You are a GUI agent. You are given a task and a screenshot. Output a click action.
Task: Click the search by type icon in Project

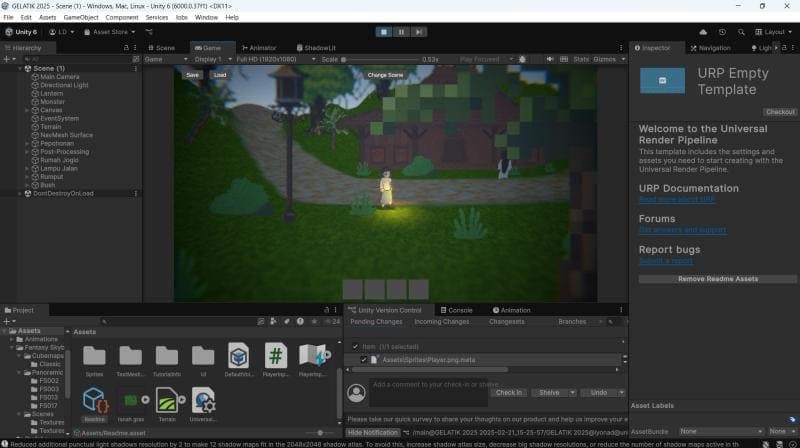(x=273, y=321)
